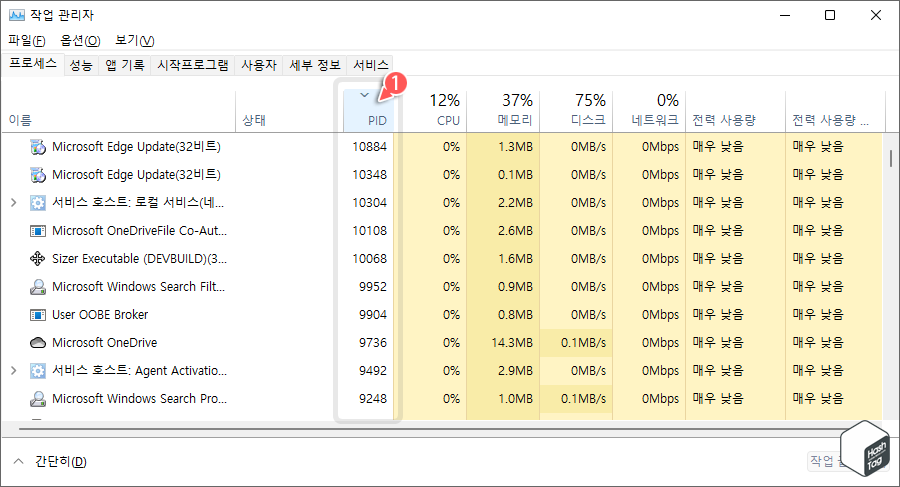Sort by 메모리 37% column header

click(x=503, y=111)
